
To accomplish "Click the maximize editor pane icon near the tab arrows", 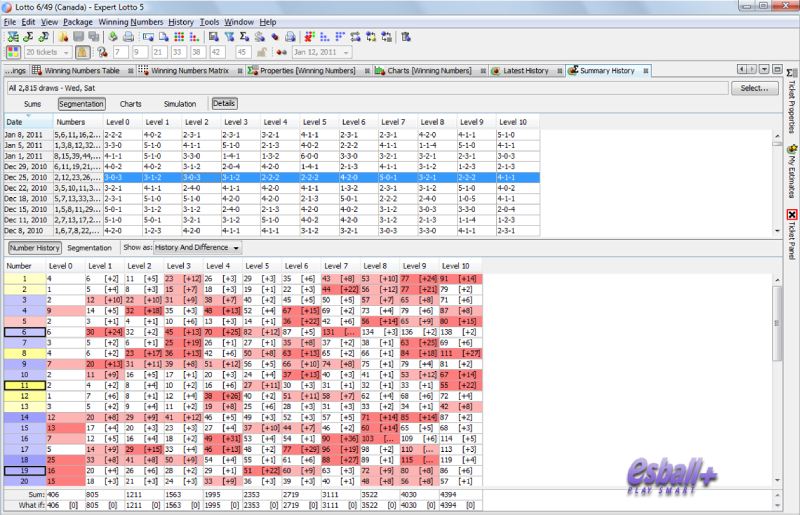I will click(777, 69).
